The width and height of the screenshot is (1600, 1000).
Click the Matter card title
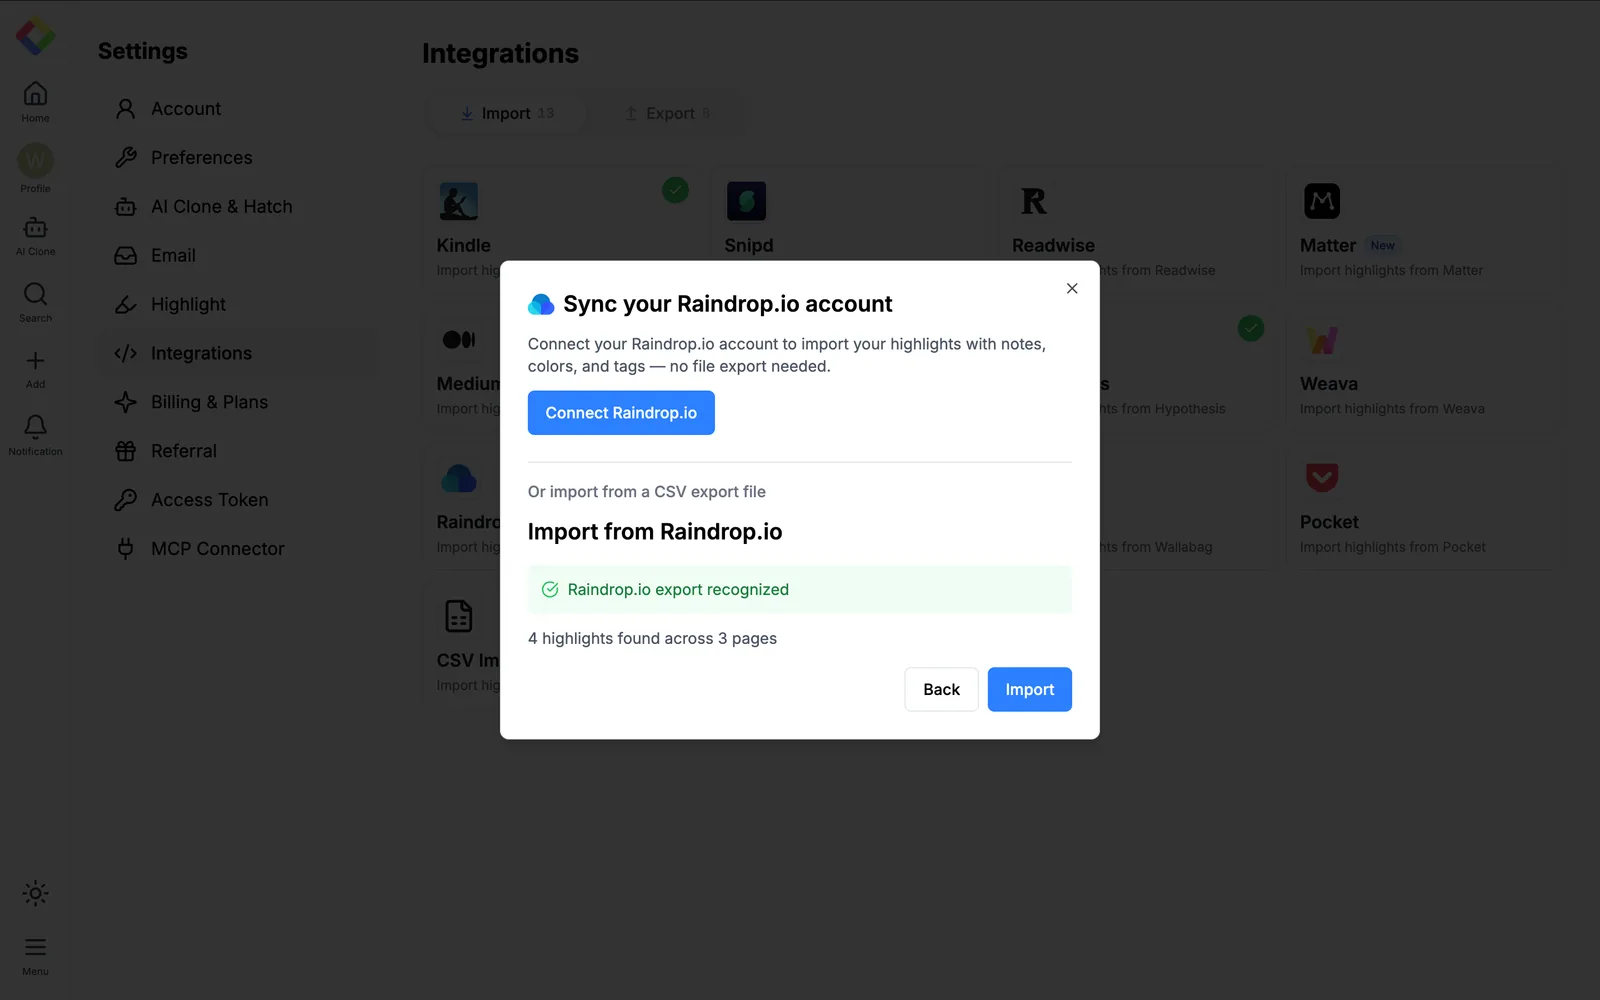1328,246
